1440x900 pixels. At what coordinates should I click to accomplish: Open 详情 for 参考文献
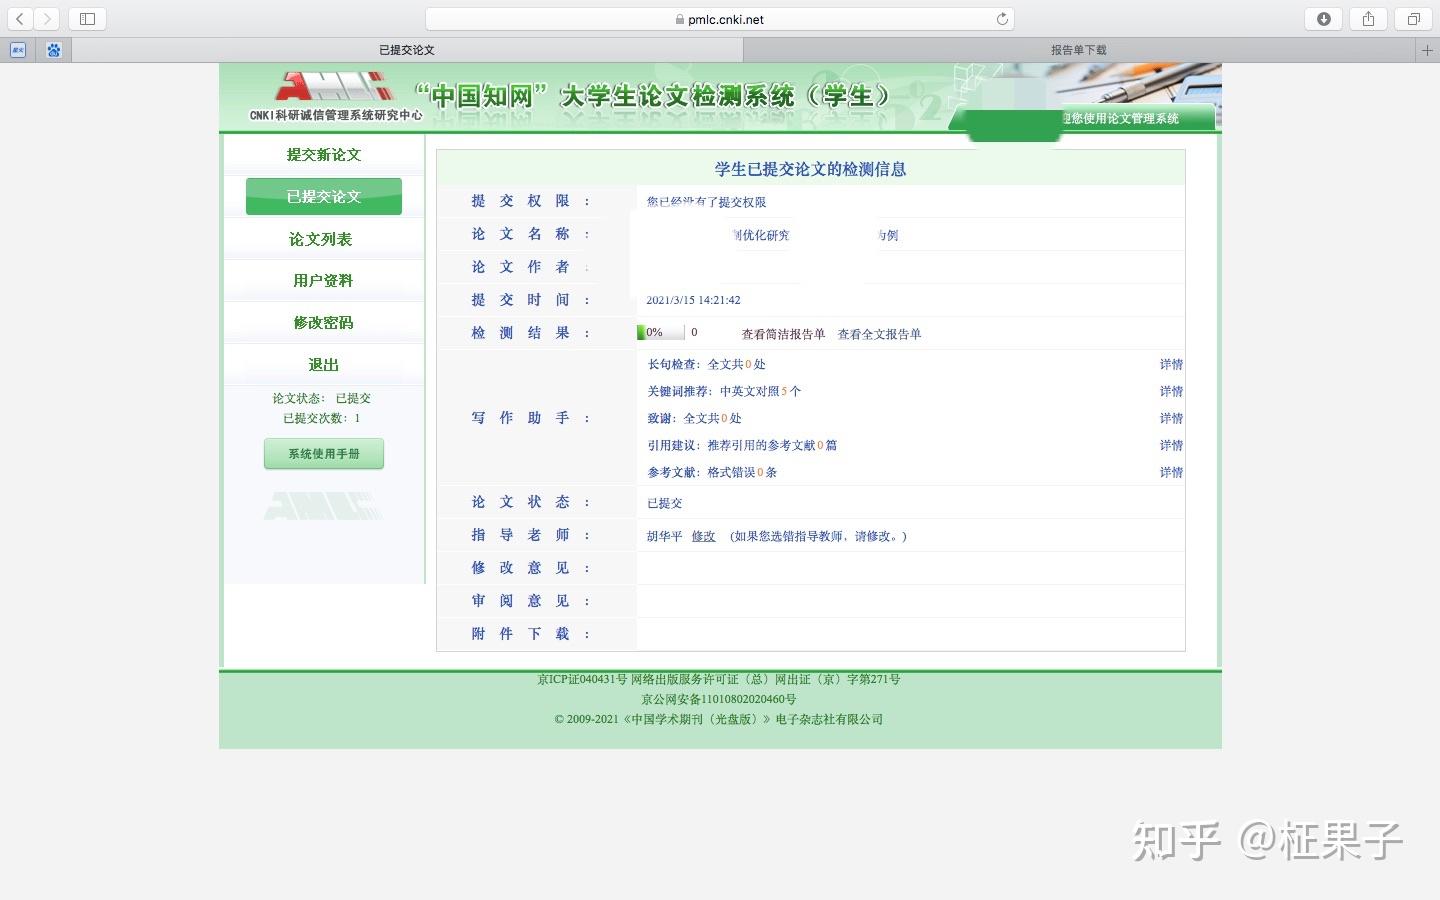(x=1171, y=472)
